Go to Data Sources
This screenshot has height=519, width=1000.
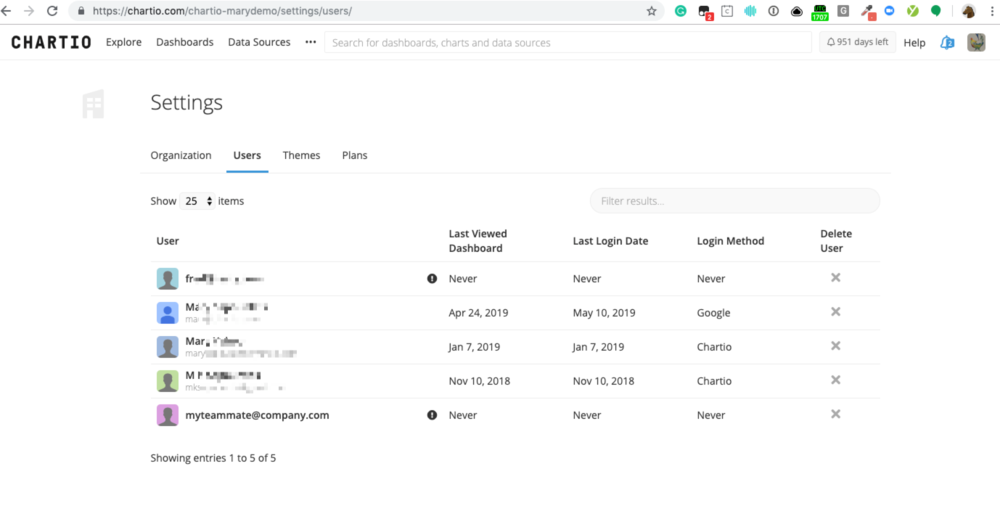[259, 42]
